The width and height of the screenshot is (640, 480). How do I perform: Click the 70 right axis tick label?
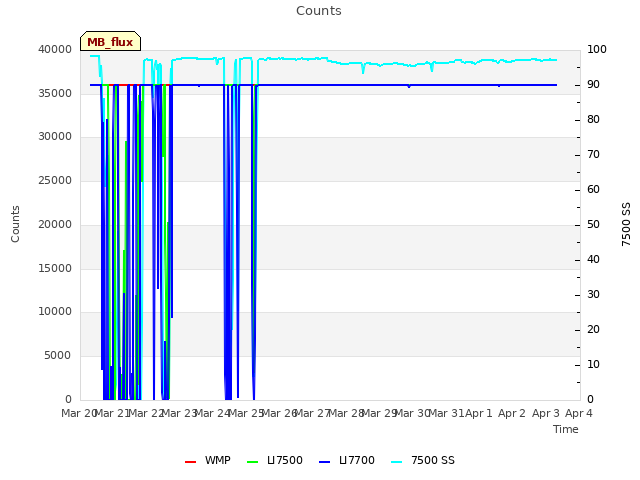point(593,154)
